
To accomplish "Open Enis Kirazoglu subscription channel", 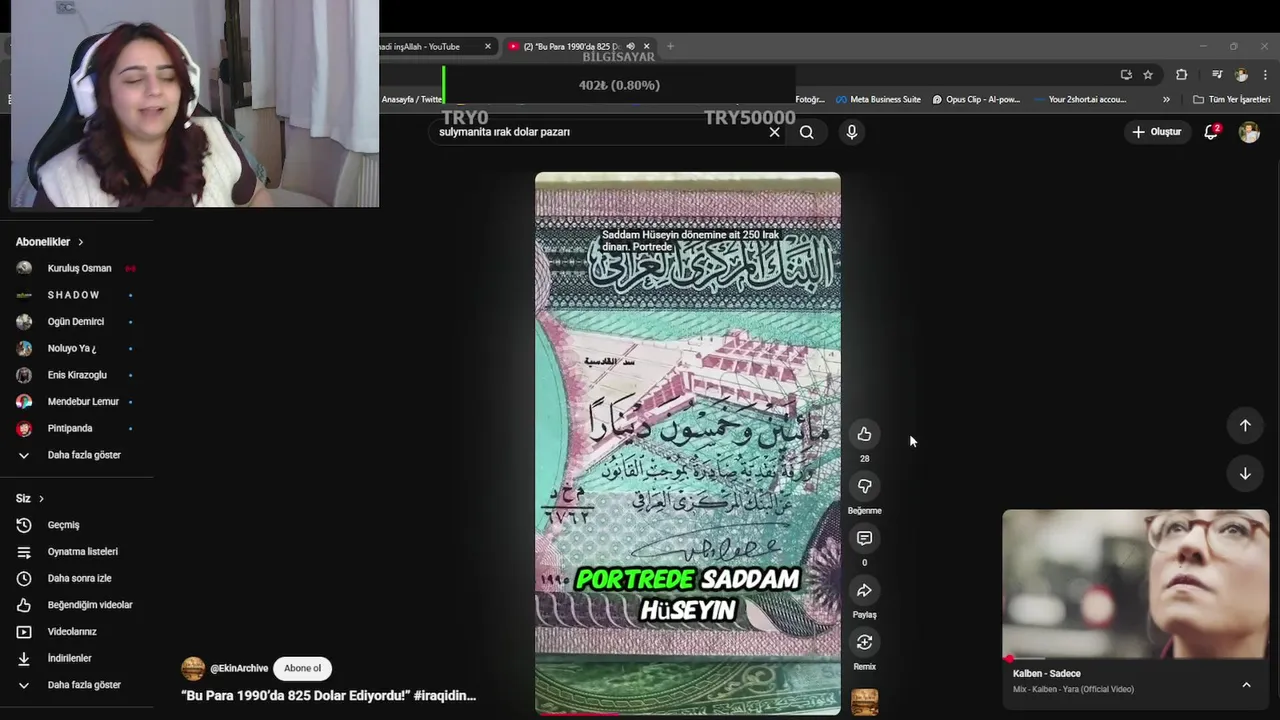I will point(78,375).
